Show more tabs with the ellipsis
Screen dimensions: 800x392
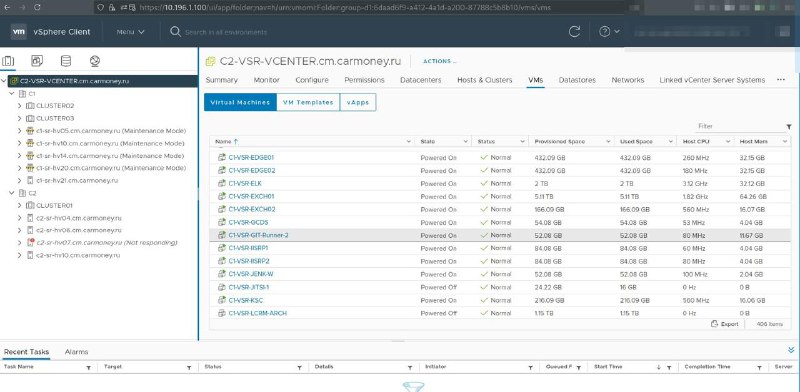(x=781, y=80)
